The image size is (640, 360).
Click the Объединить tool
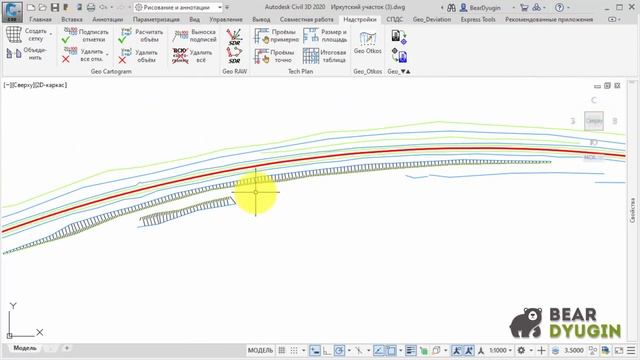click(27, 54)
